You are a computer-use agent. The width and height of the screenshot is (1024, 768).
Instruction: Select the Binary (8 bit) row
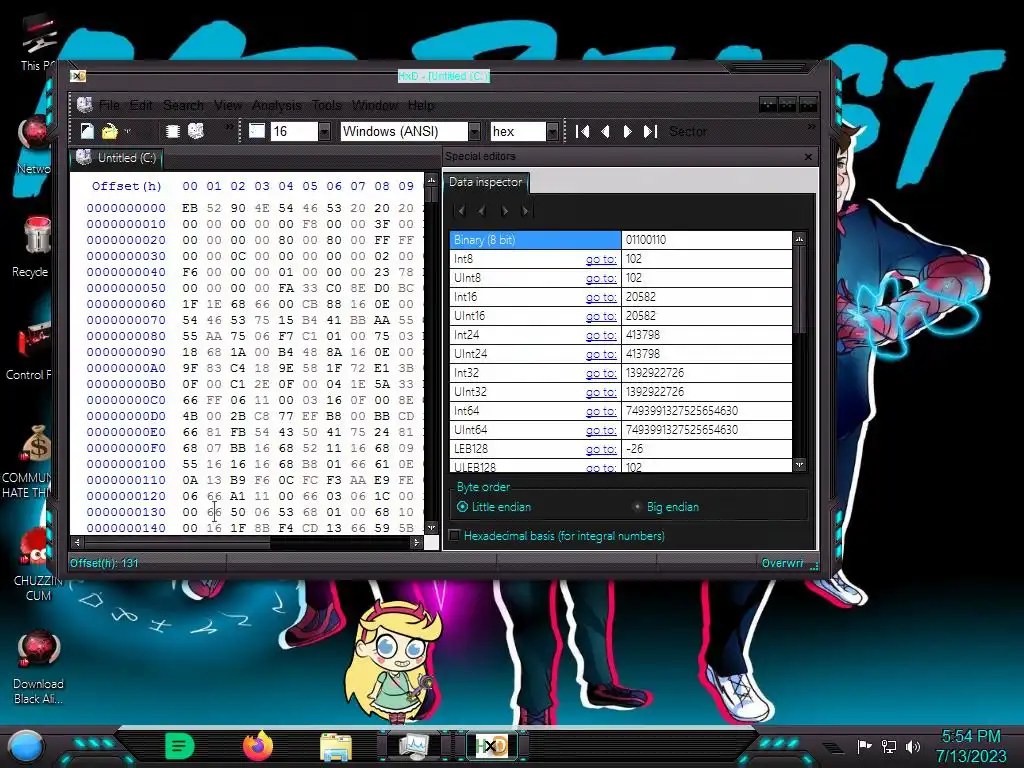click(621, 240)
